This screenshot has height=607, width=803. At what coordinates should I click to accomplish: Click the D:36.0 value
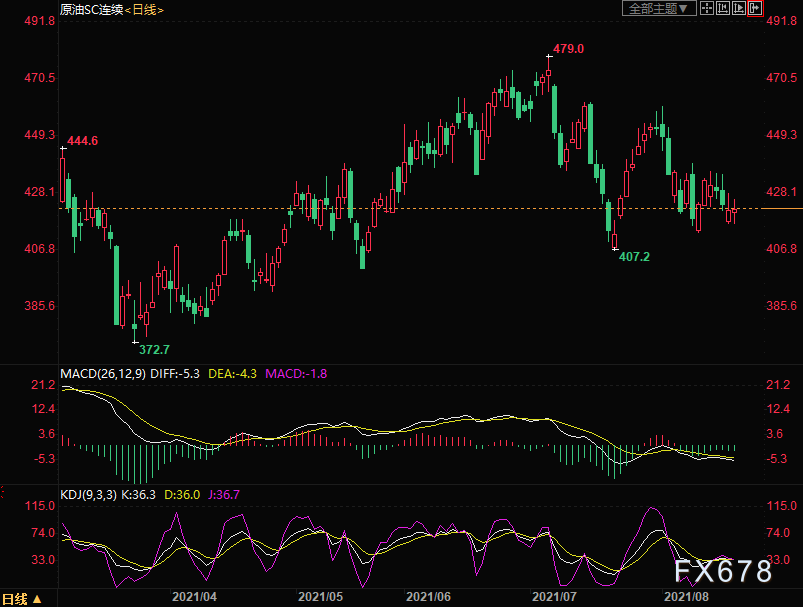pyautogui.click(x=182, y=495)
